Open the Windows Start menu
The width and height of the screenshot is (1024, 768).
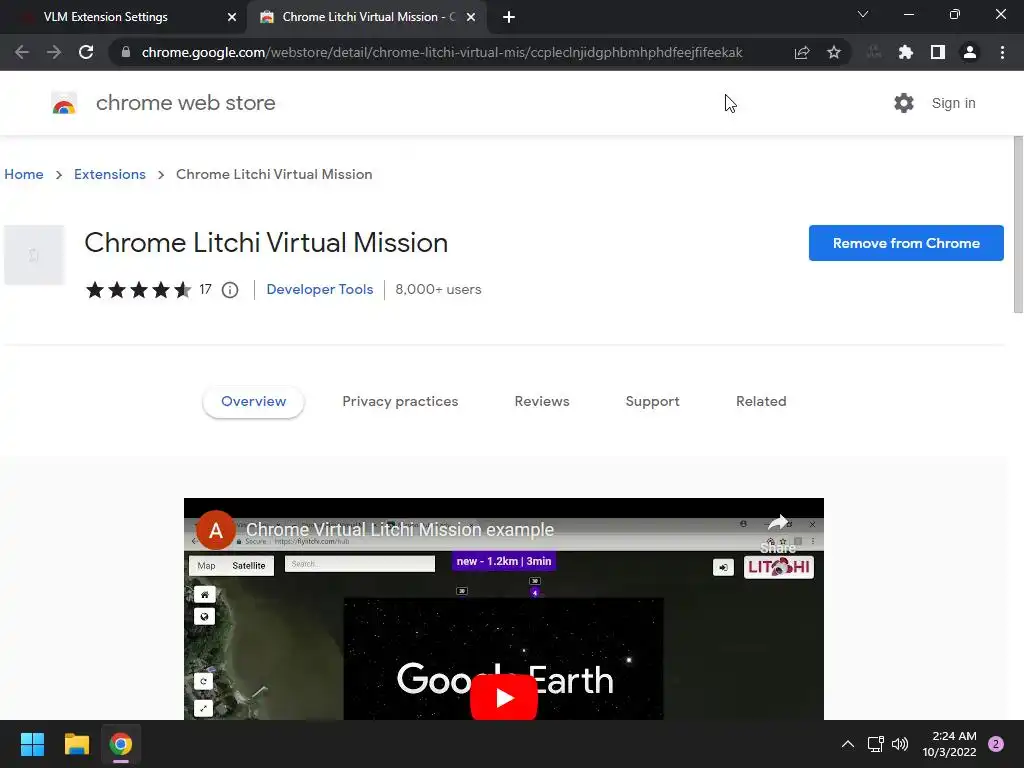(x=32, y=744)
